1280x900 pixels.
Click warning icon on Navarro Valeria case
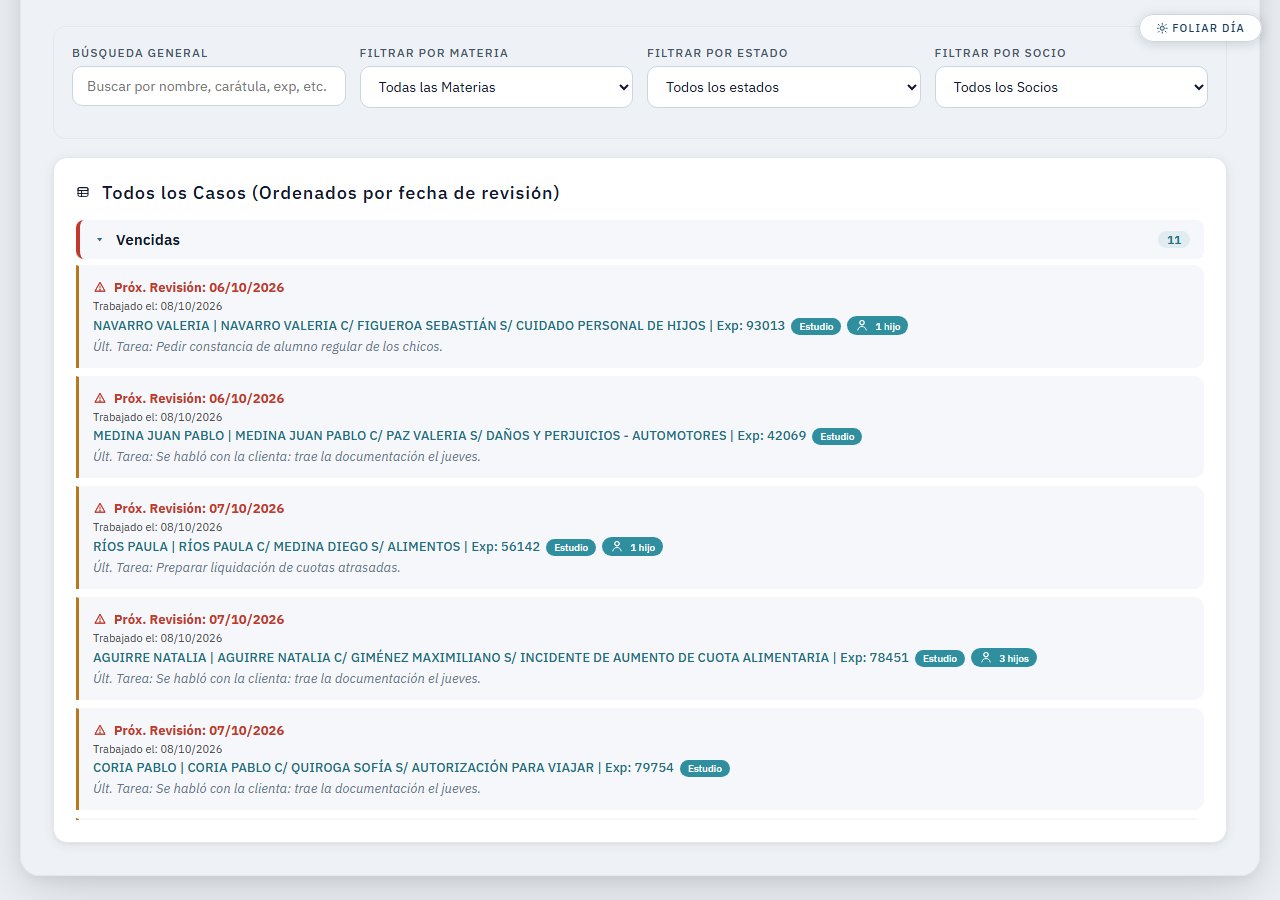pos(100,288)
